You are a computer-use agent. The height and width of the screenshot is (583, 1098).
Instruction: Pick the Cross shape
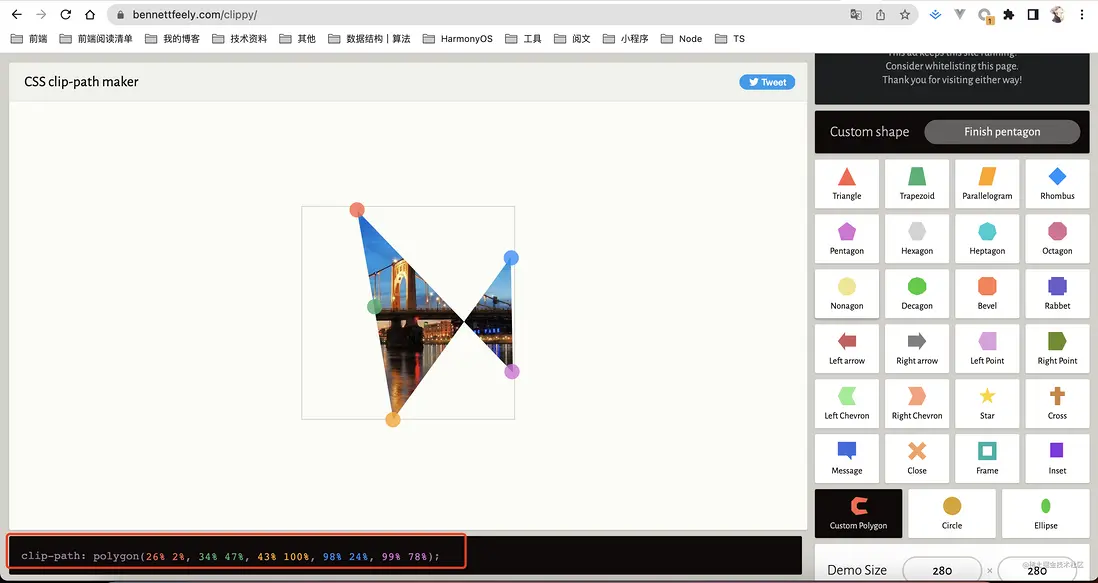(1057, 403)
